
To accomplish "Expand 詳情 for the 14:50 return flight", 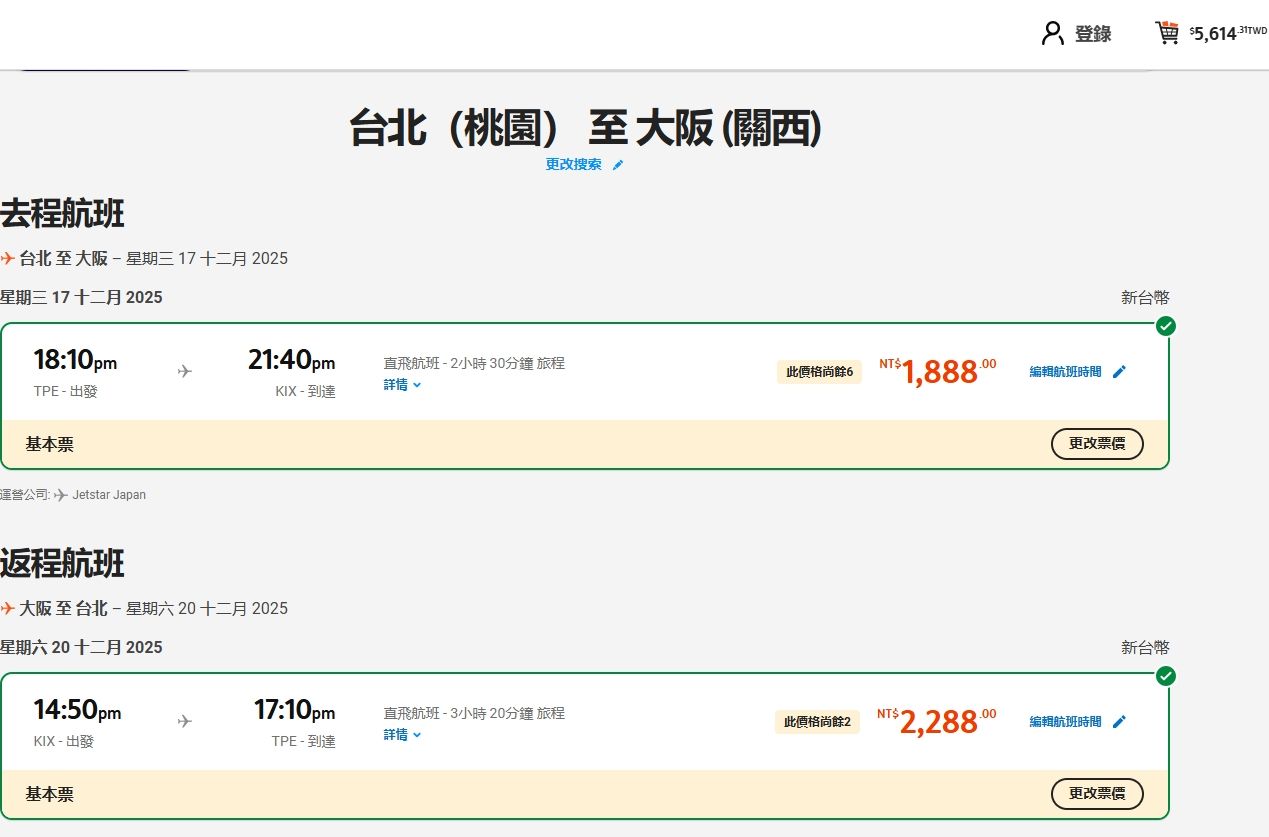I will 402,735.
